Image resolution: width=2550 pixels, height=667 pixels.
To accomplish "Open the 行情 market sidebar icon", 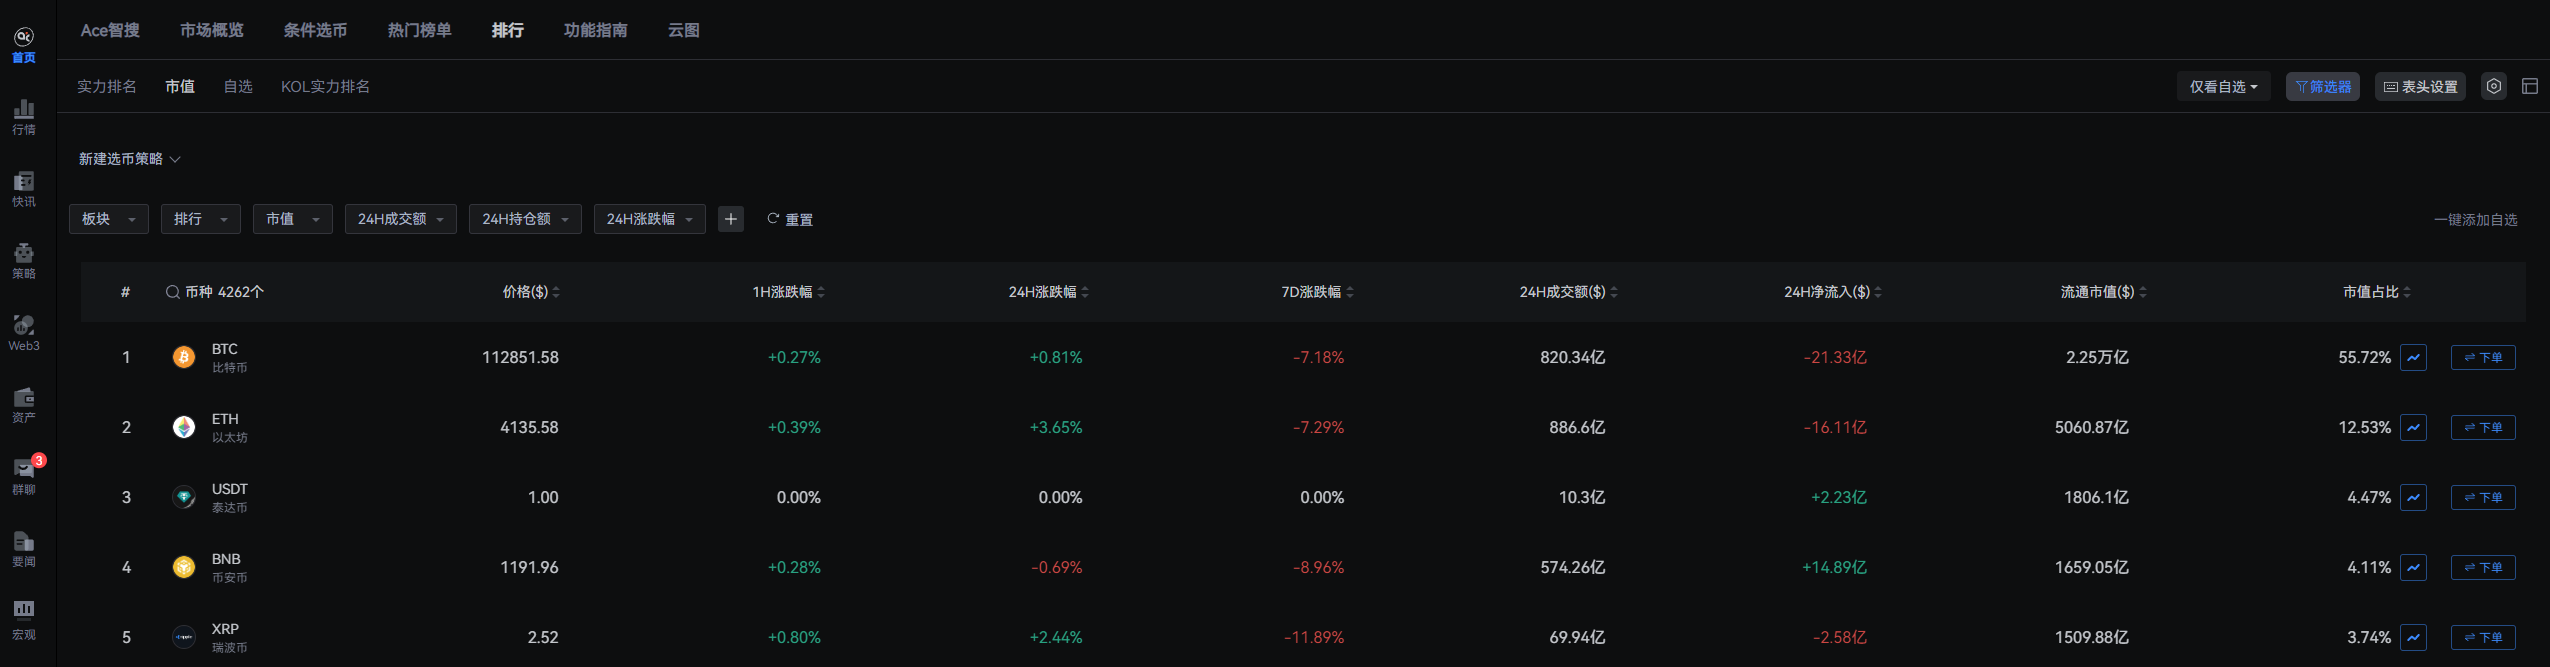I will [x=24, y=116].
